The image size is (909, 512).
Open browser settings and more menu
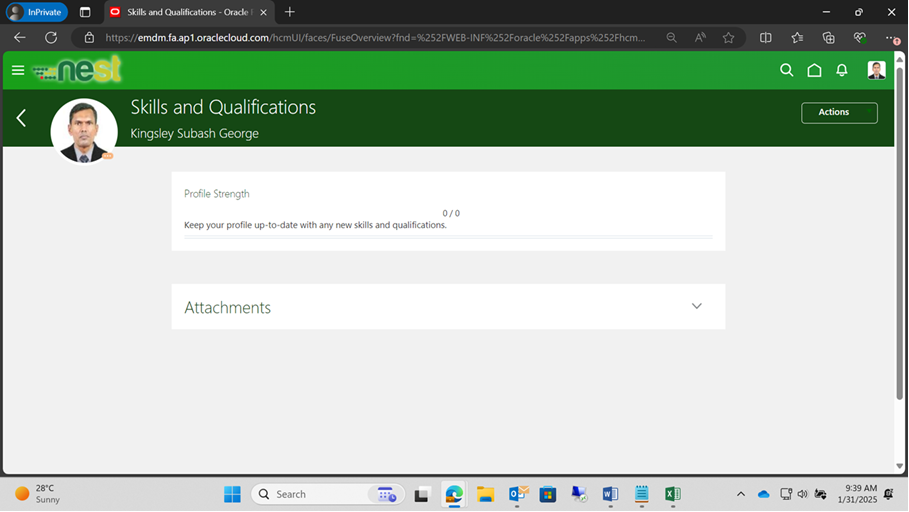coord(892,38)
